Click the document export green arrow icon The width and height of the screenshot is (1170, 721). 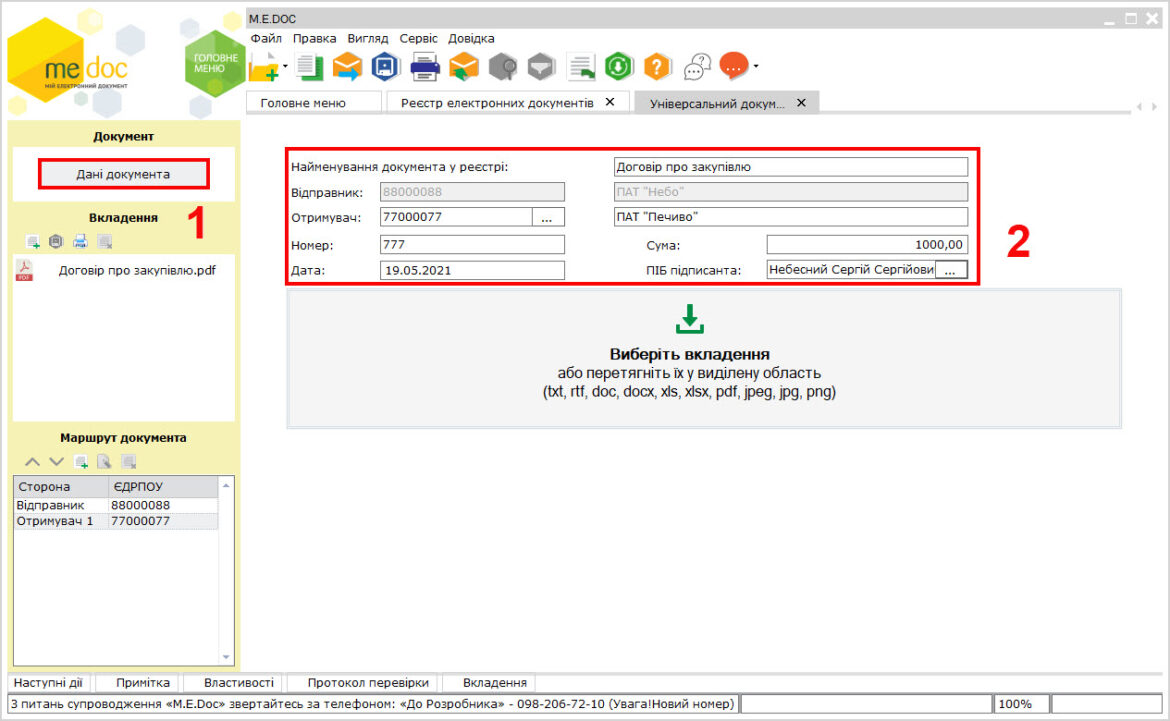[x=581, y=67]
